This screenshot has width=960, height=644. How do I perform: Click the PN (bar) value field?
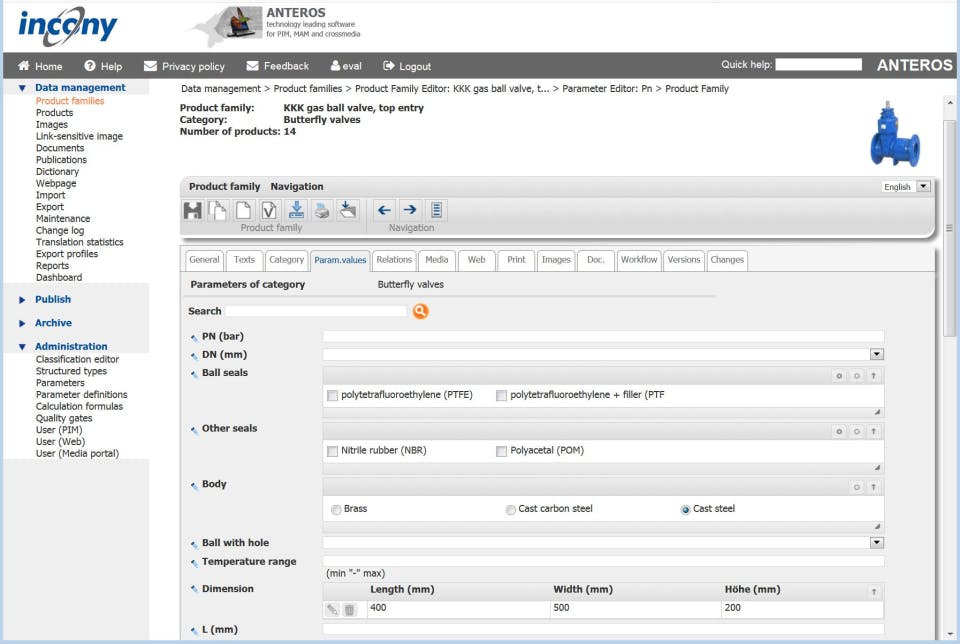point(603,336)
